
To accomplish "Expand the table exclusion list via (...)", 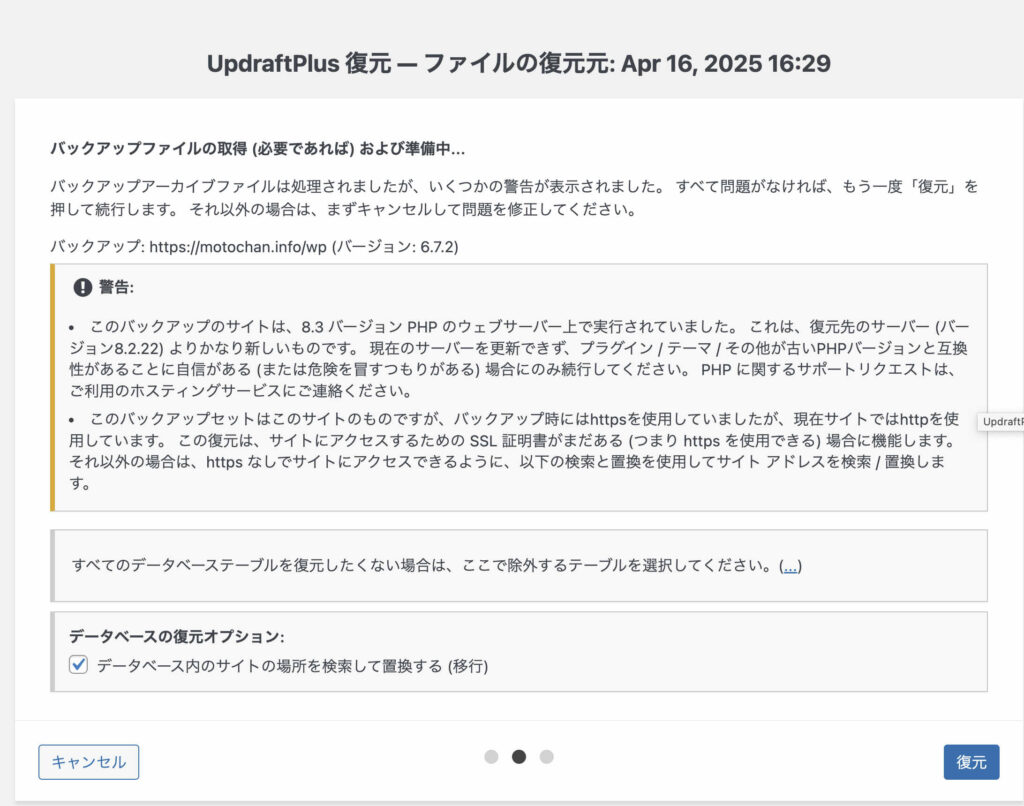I will pyautogui.click(x=790, y=566).
